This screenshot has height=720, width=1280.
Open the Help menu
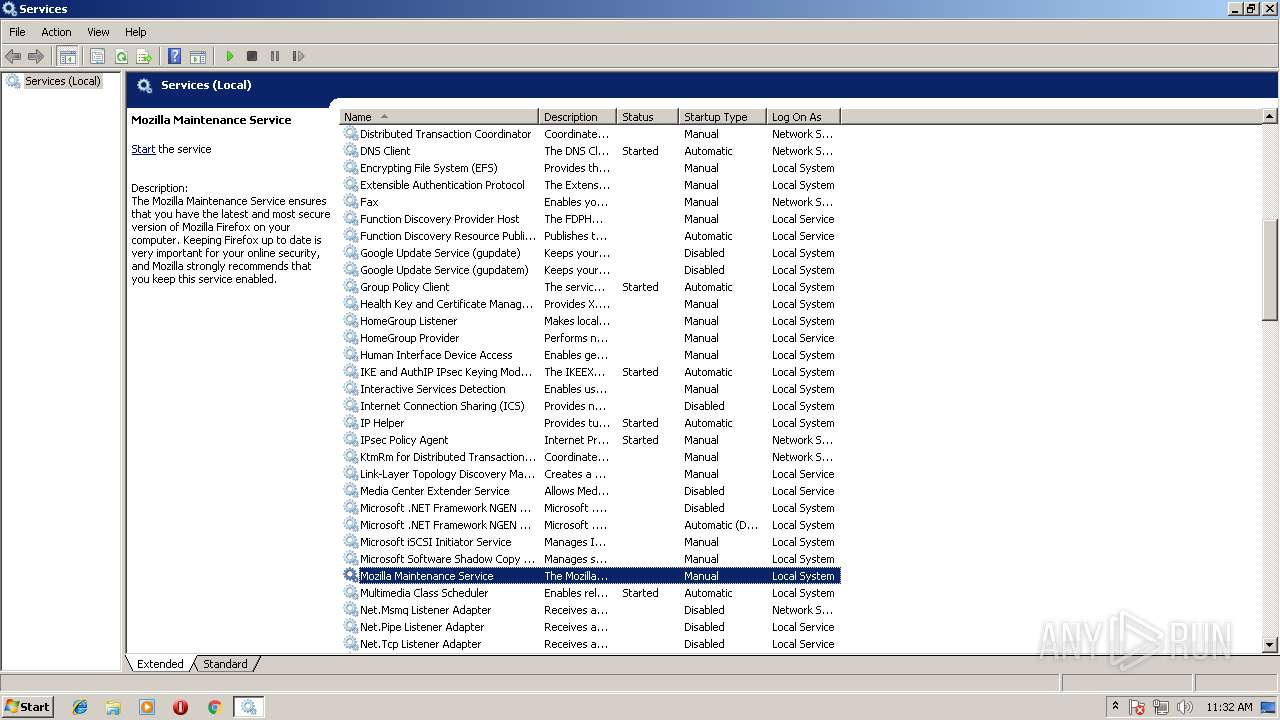[x=136, y=32]
